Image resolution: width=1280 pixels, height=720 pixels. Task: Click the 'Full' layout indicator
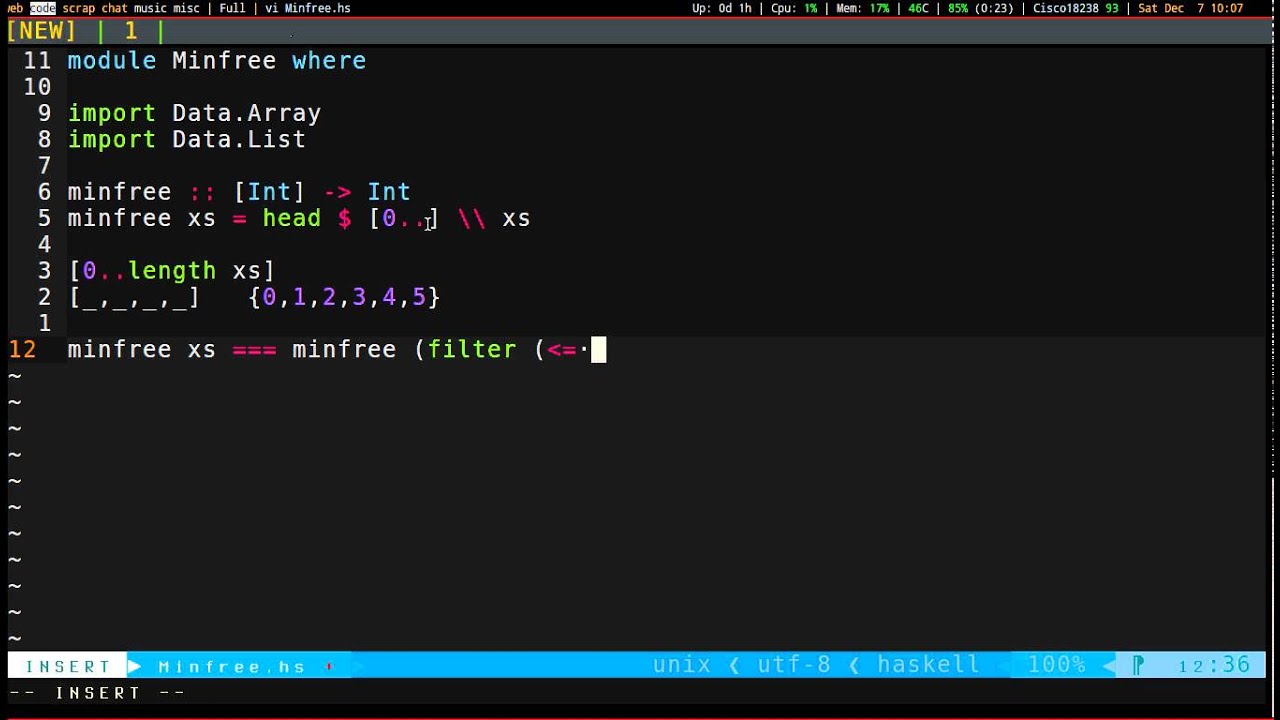[x=232, y=8]
